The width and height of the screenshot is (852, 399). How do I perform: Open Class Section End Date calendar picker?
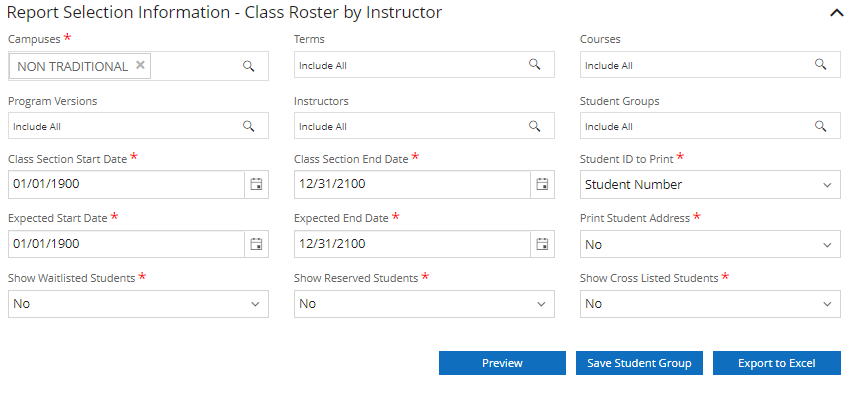tap(542, 184)
